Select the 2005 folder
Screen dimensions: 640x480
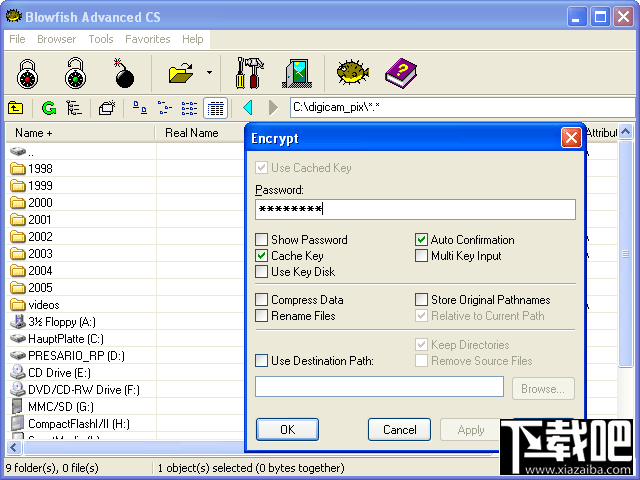click(x=31, y=288)
